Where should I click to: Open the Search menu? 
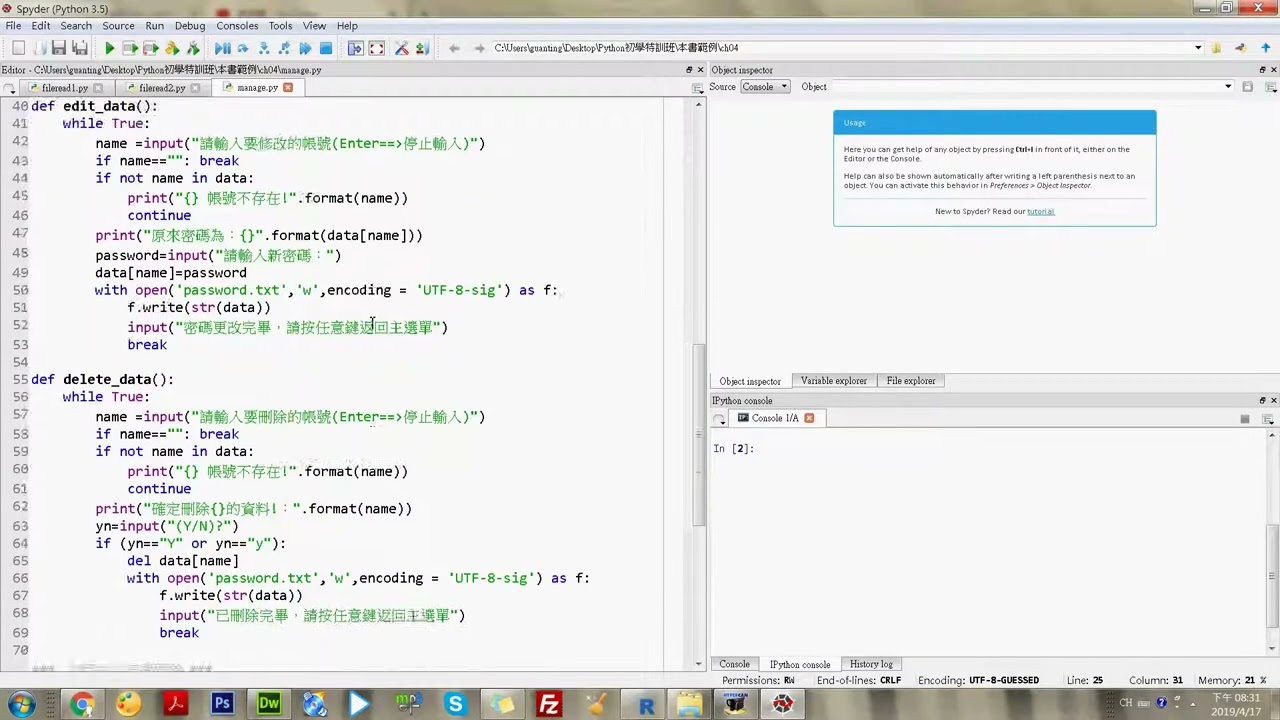click(x=76, y=26)
